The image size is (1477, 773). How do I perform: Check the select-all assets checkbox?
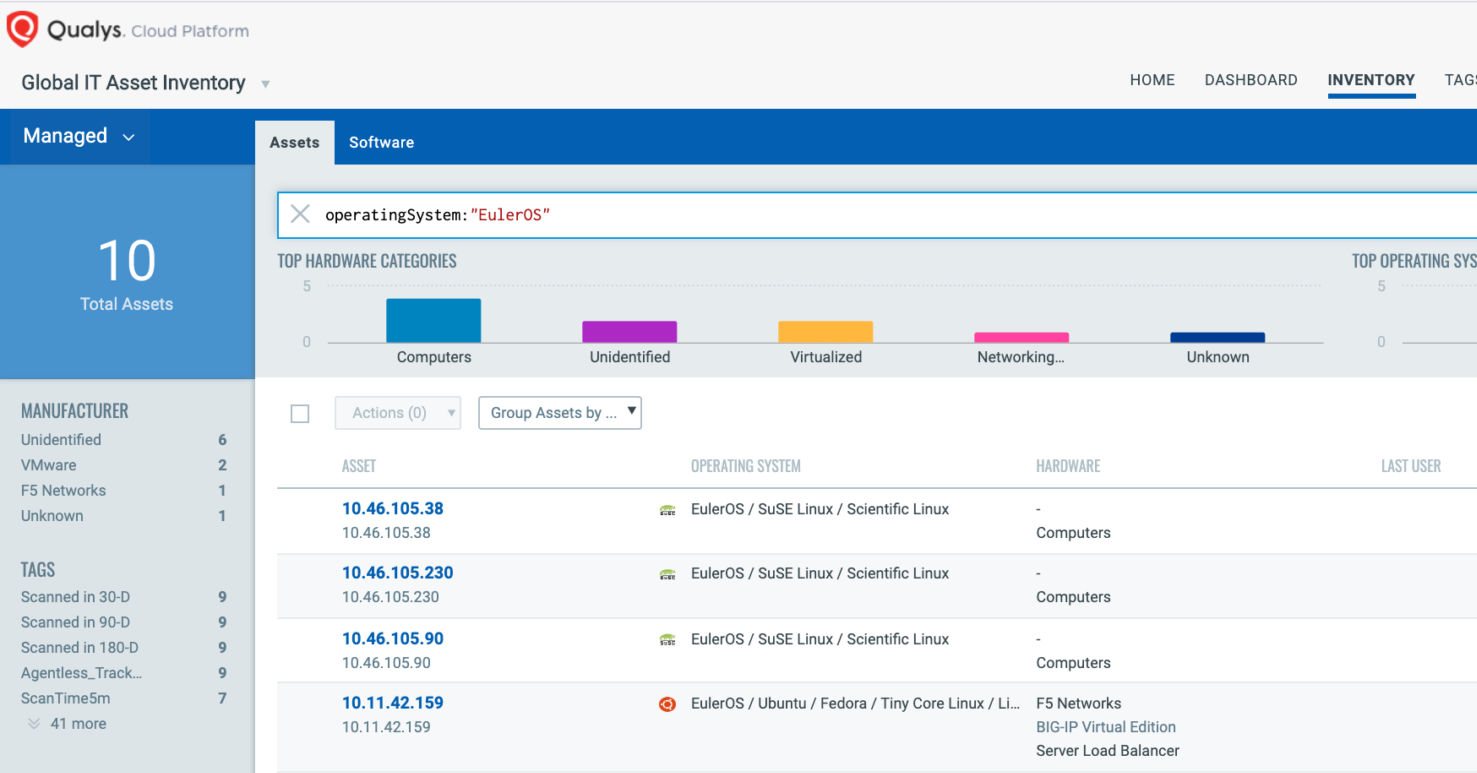pos(299,413)
